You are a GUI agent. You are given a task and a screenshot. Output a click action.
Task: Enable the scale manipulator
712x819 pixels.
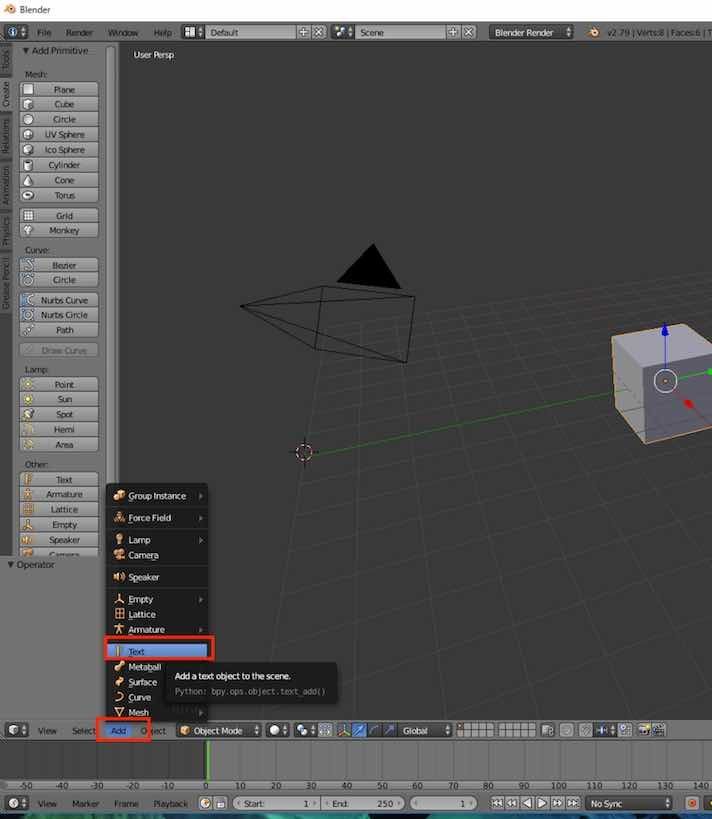389,730
